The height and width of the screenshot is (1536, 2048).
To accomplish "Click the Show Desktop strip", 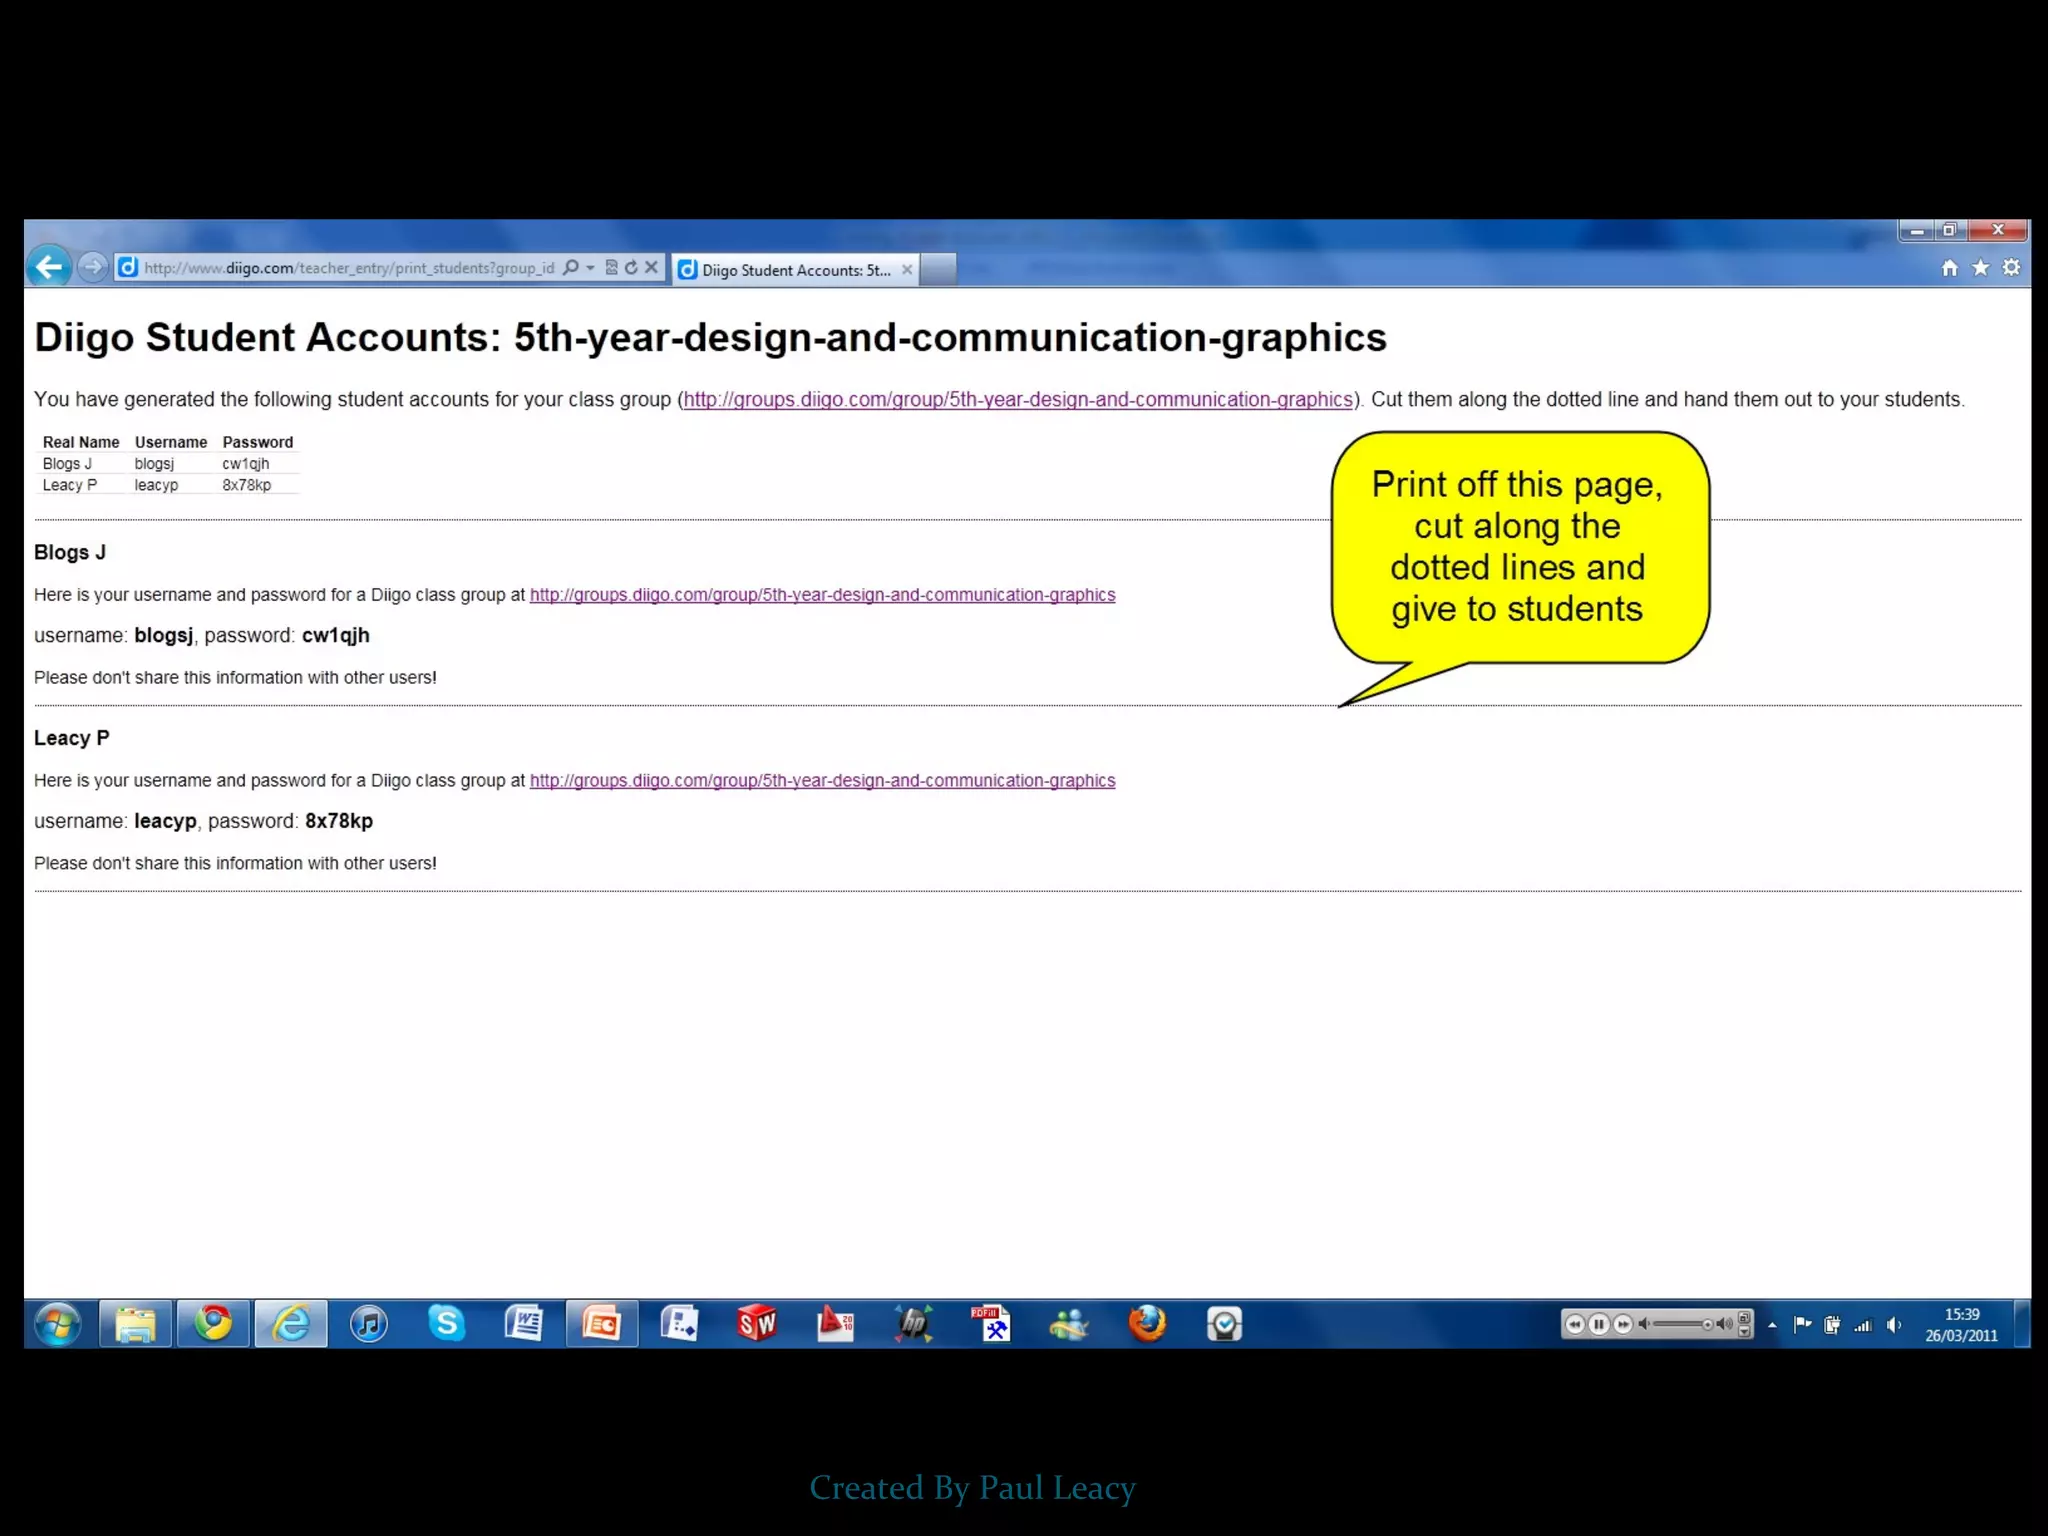I will [2021, 1324].
